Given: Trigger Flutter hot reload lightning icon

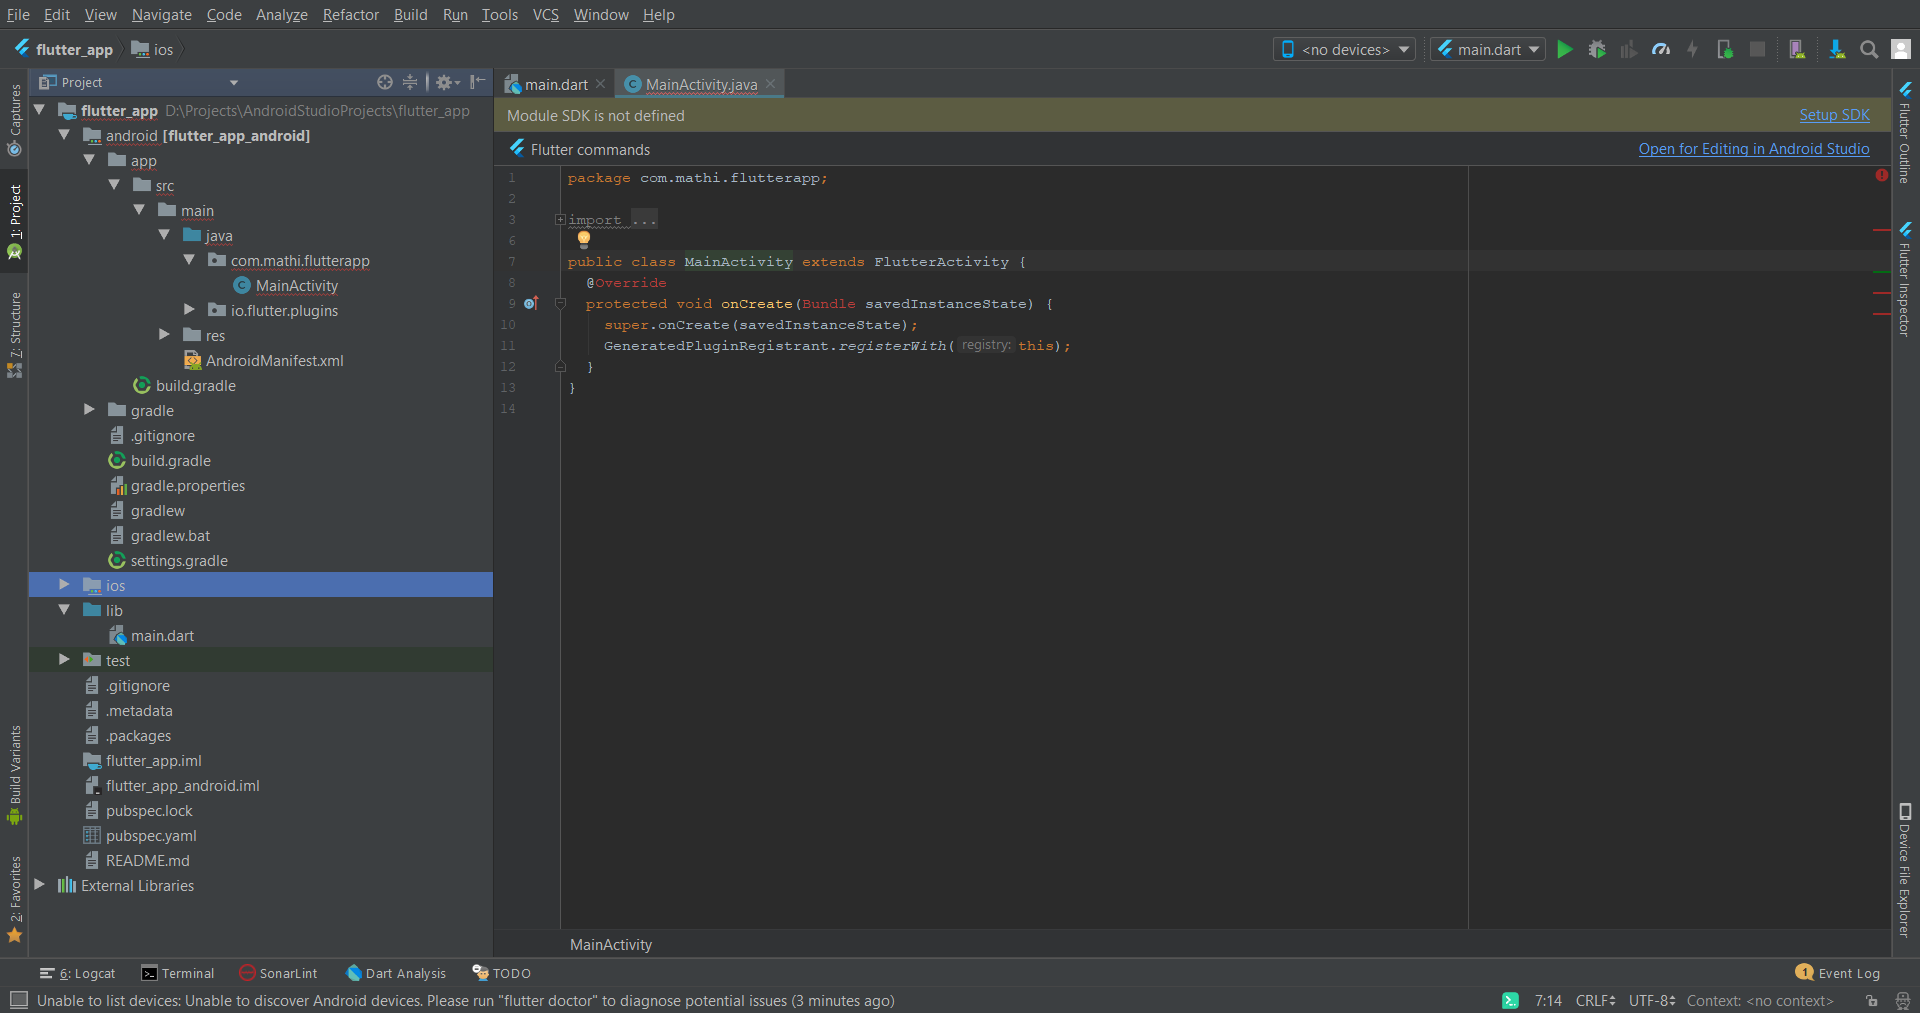Looking at the screenshot, I should (x=1693, y=49).
